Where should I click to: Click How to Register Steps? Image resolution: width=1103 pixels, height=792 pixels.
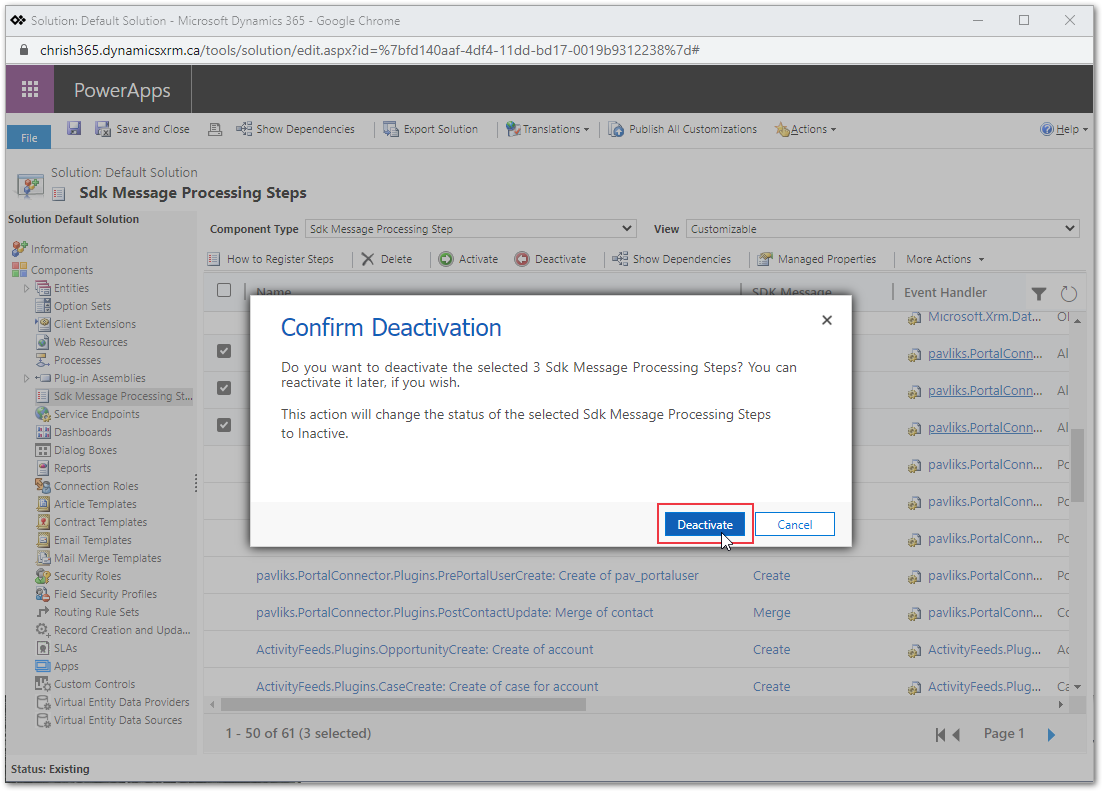coord(271,259)
